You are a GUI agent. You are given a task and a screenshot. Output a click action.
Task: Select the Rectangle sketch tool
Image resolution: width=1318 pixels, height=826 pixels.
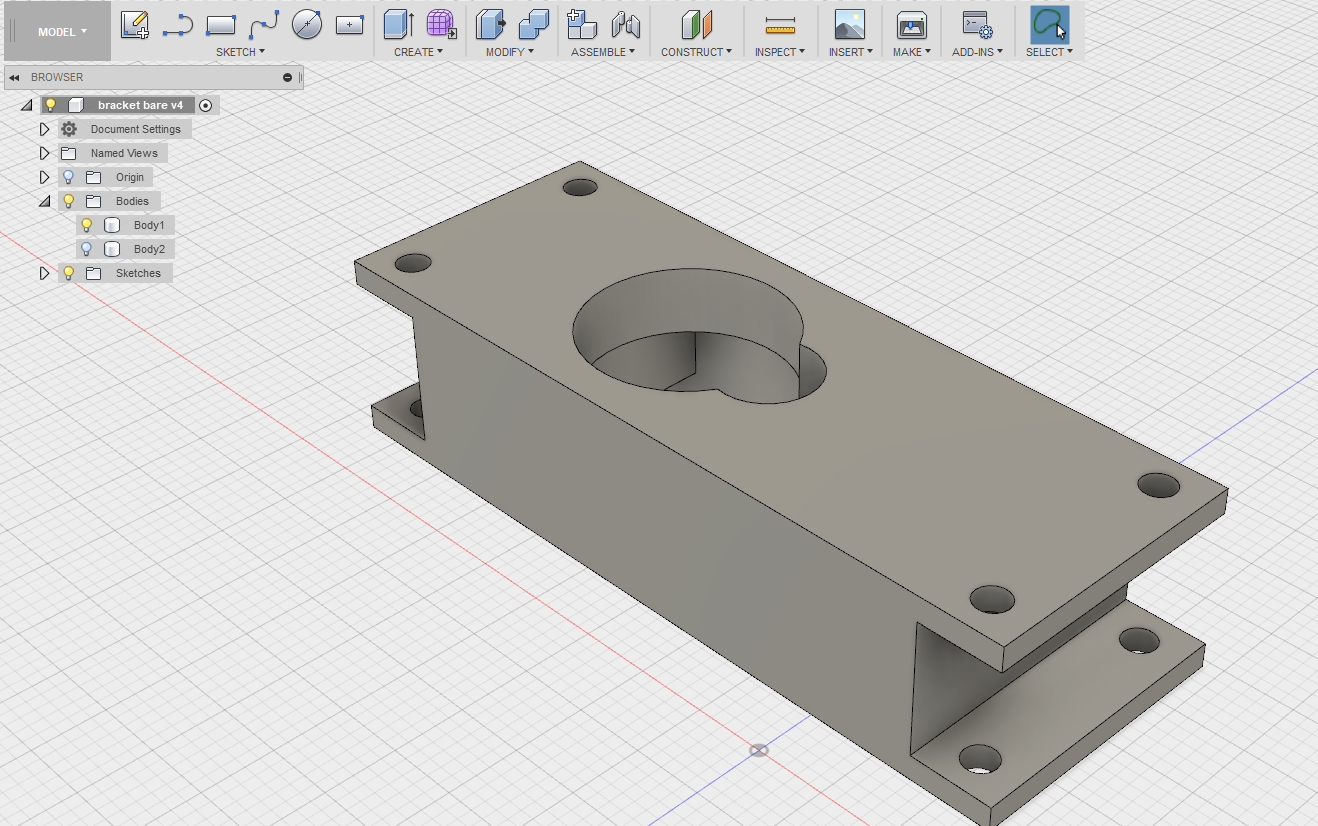click(221, 24)
